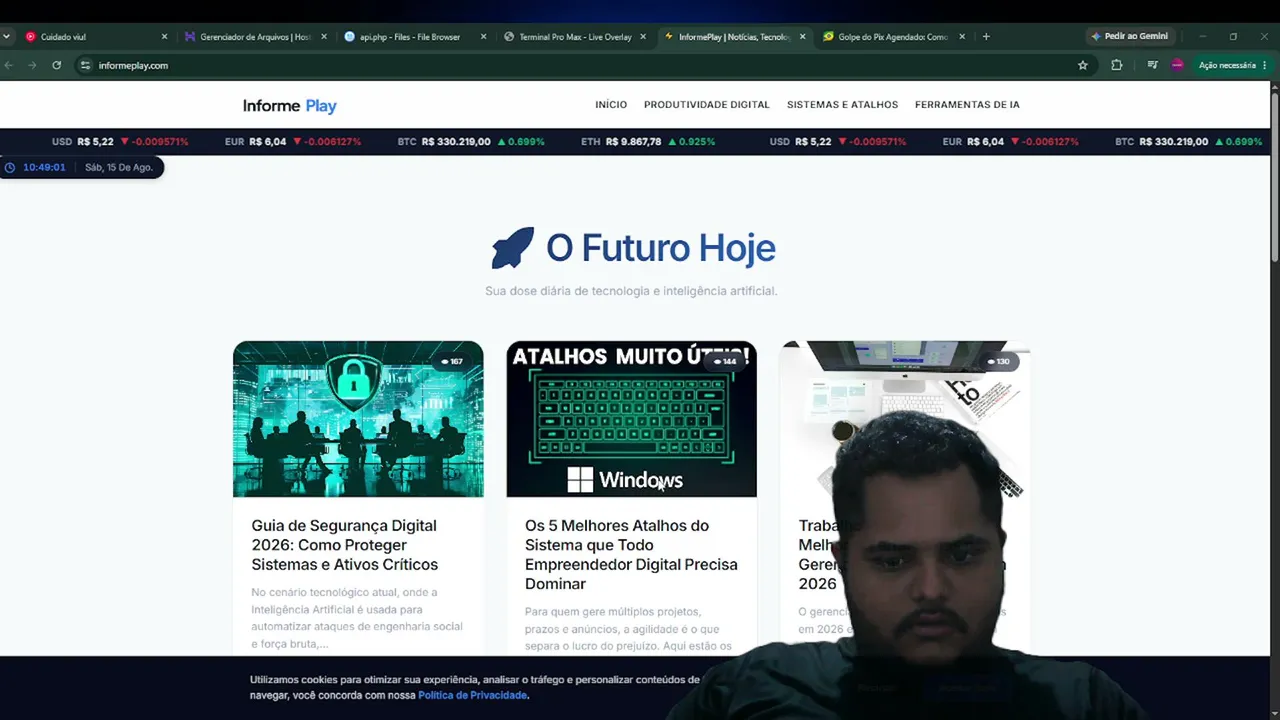Open the SISTEMAS E ATALHOS menu item

pos(842,105)
